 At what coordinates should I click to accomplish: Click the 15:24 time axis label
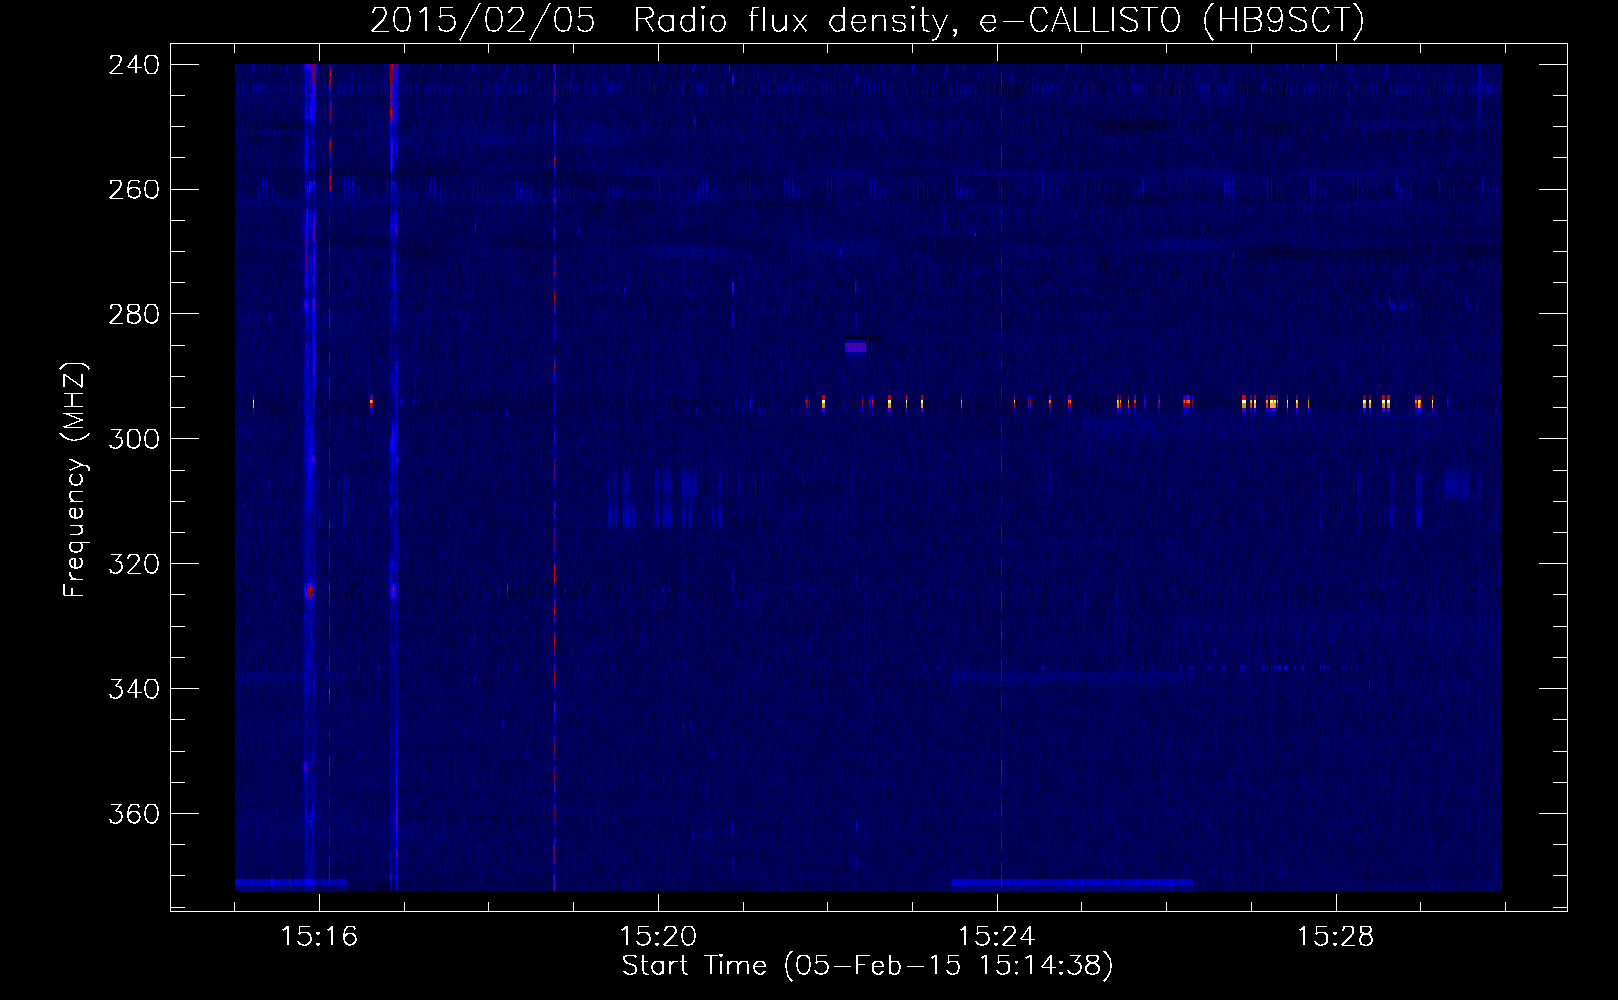click(x=997, y=937)
